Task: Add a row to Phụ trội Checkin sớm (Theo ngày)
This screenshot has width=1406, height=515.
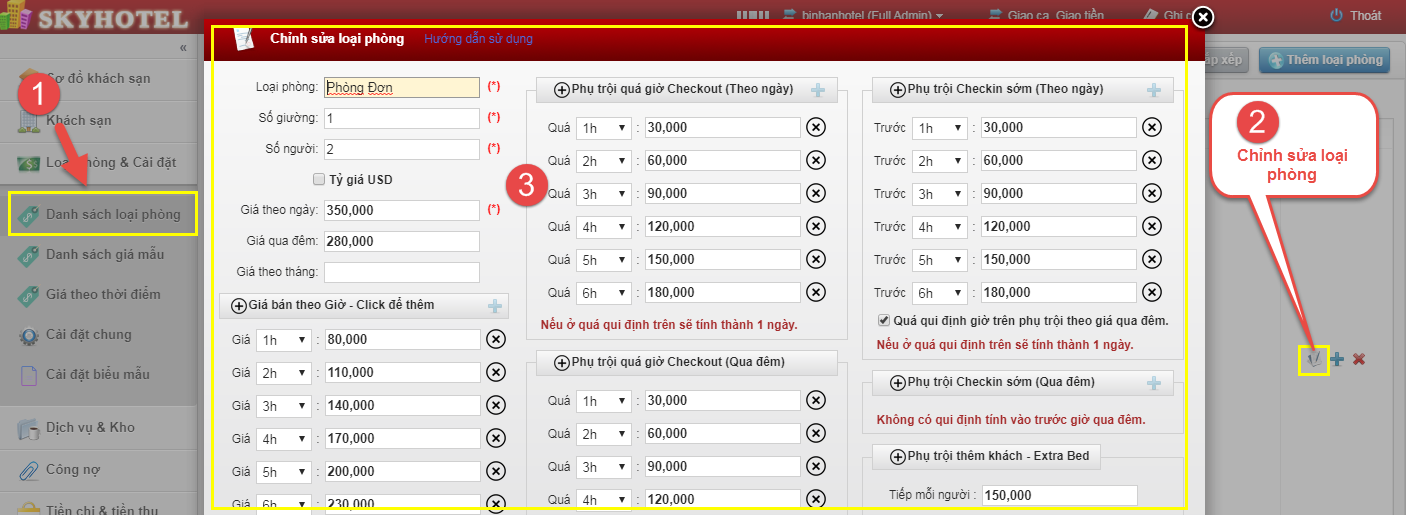Action: click(1154, 89)
